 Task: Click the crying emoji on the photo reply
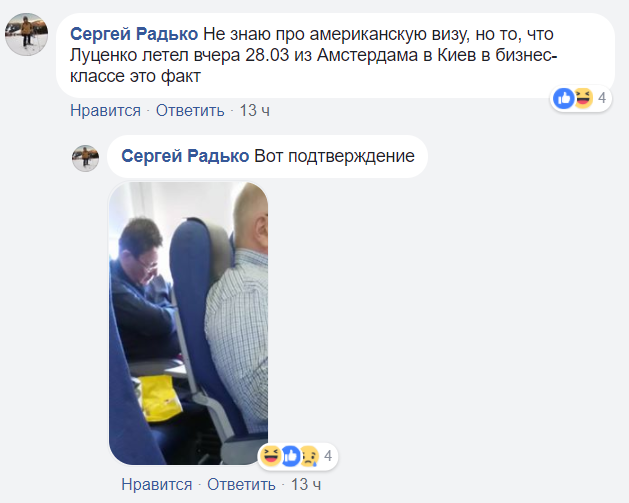pyautogui.click(x=309, y=456)
